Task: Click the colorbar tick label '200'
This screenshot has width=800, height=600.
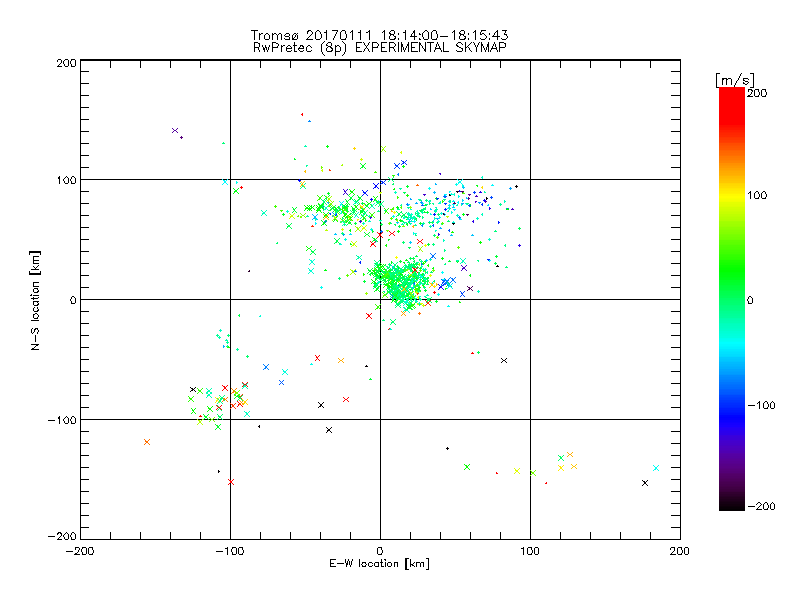Action: pos(757,93)
